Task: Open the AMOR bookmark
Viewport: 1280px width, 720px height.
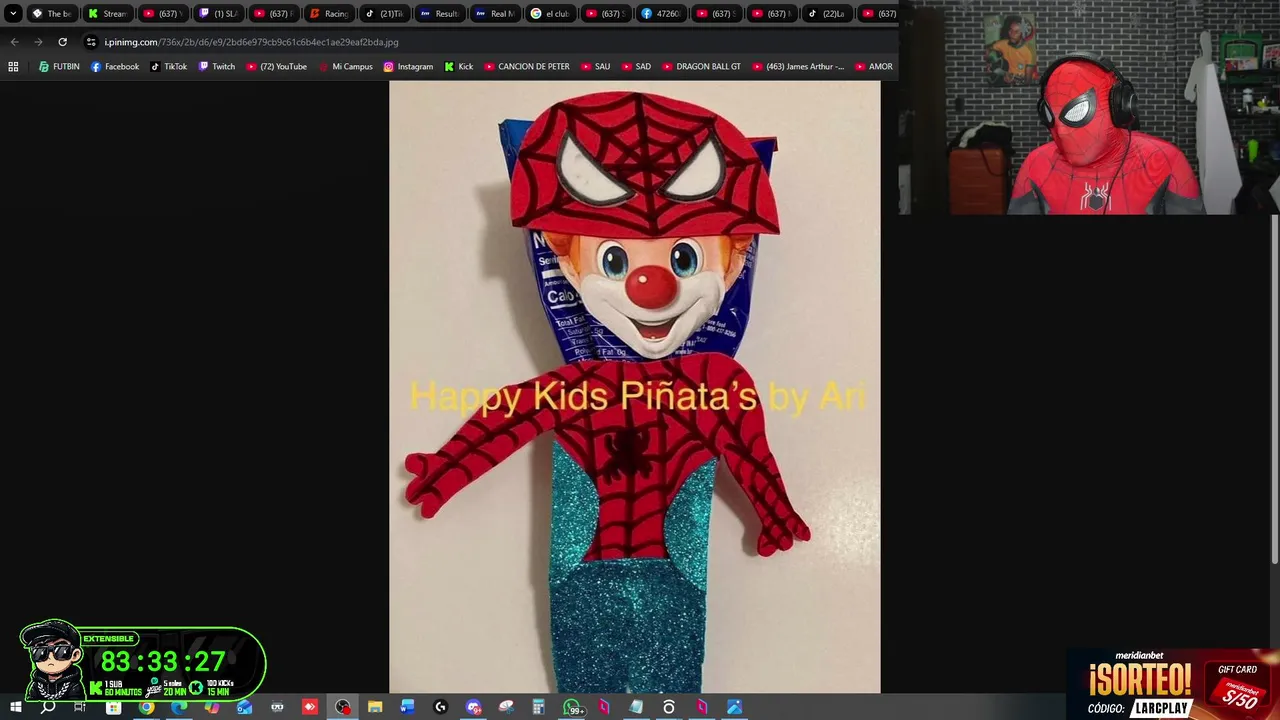Action: point(874,67)
